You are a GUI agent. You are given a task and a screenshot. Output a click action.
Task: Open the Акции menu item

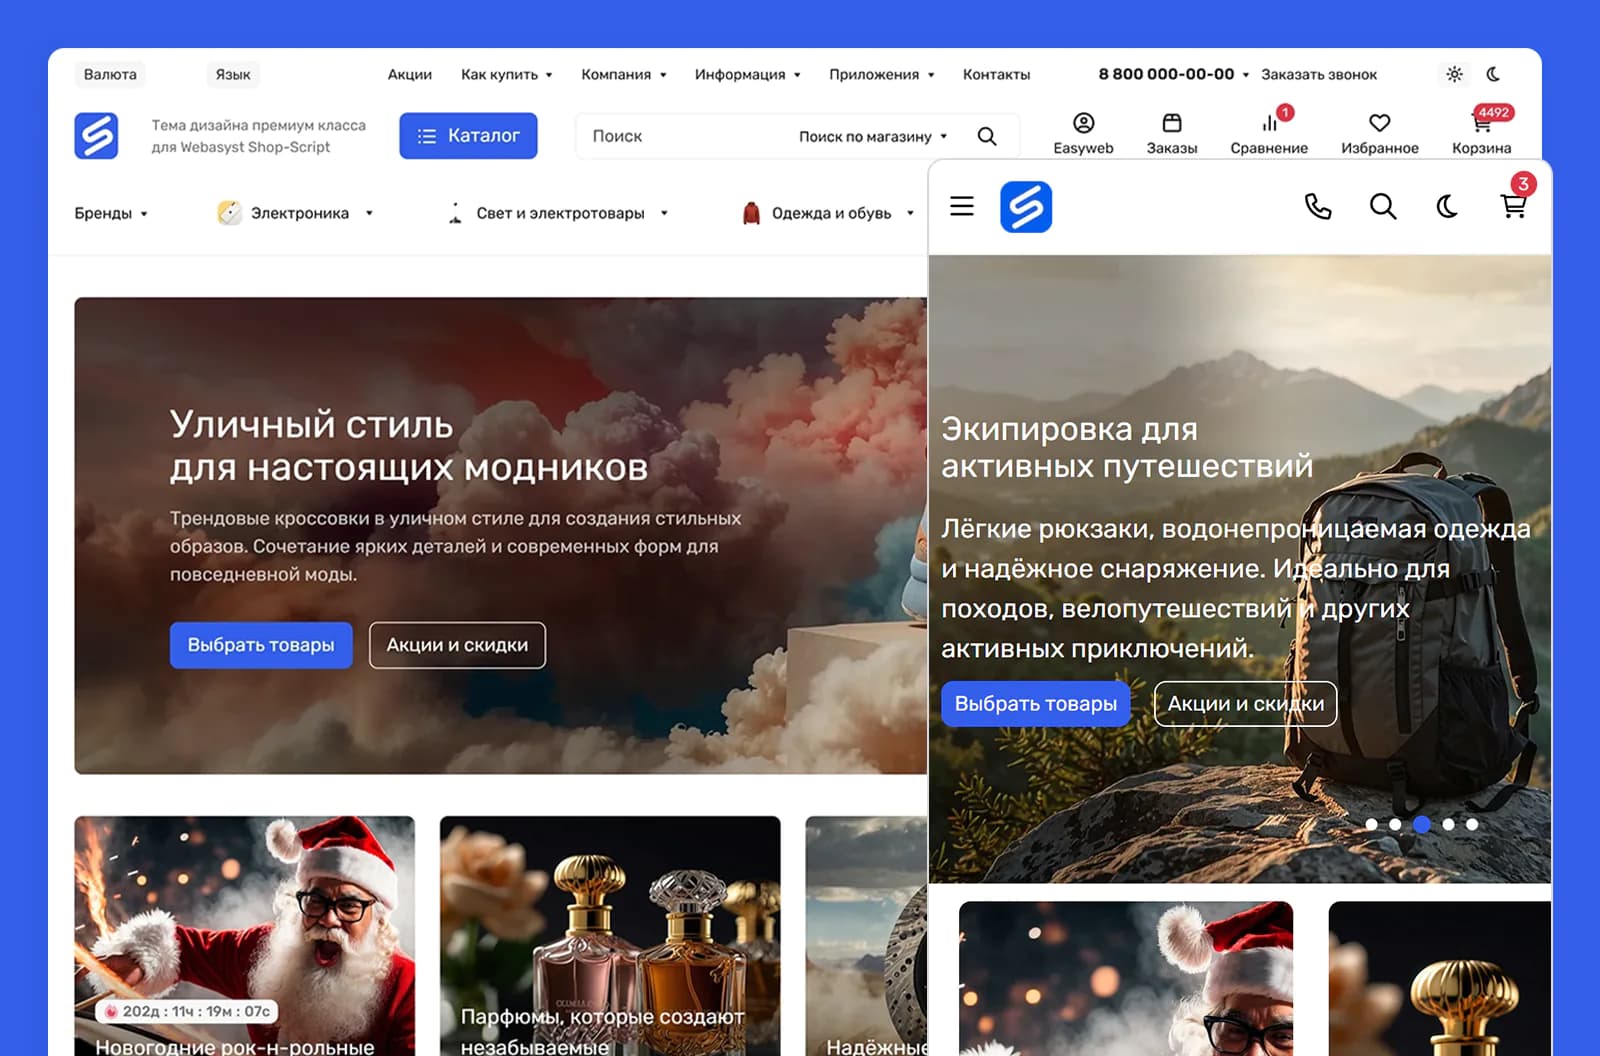click(410, 75)
